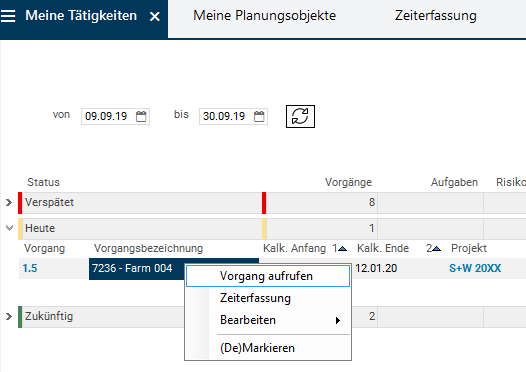
Task: Open calendar picker for bis date
Action: pyautogui.click(x=259, y=116)
